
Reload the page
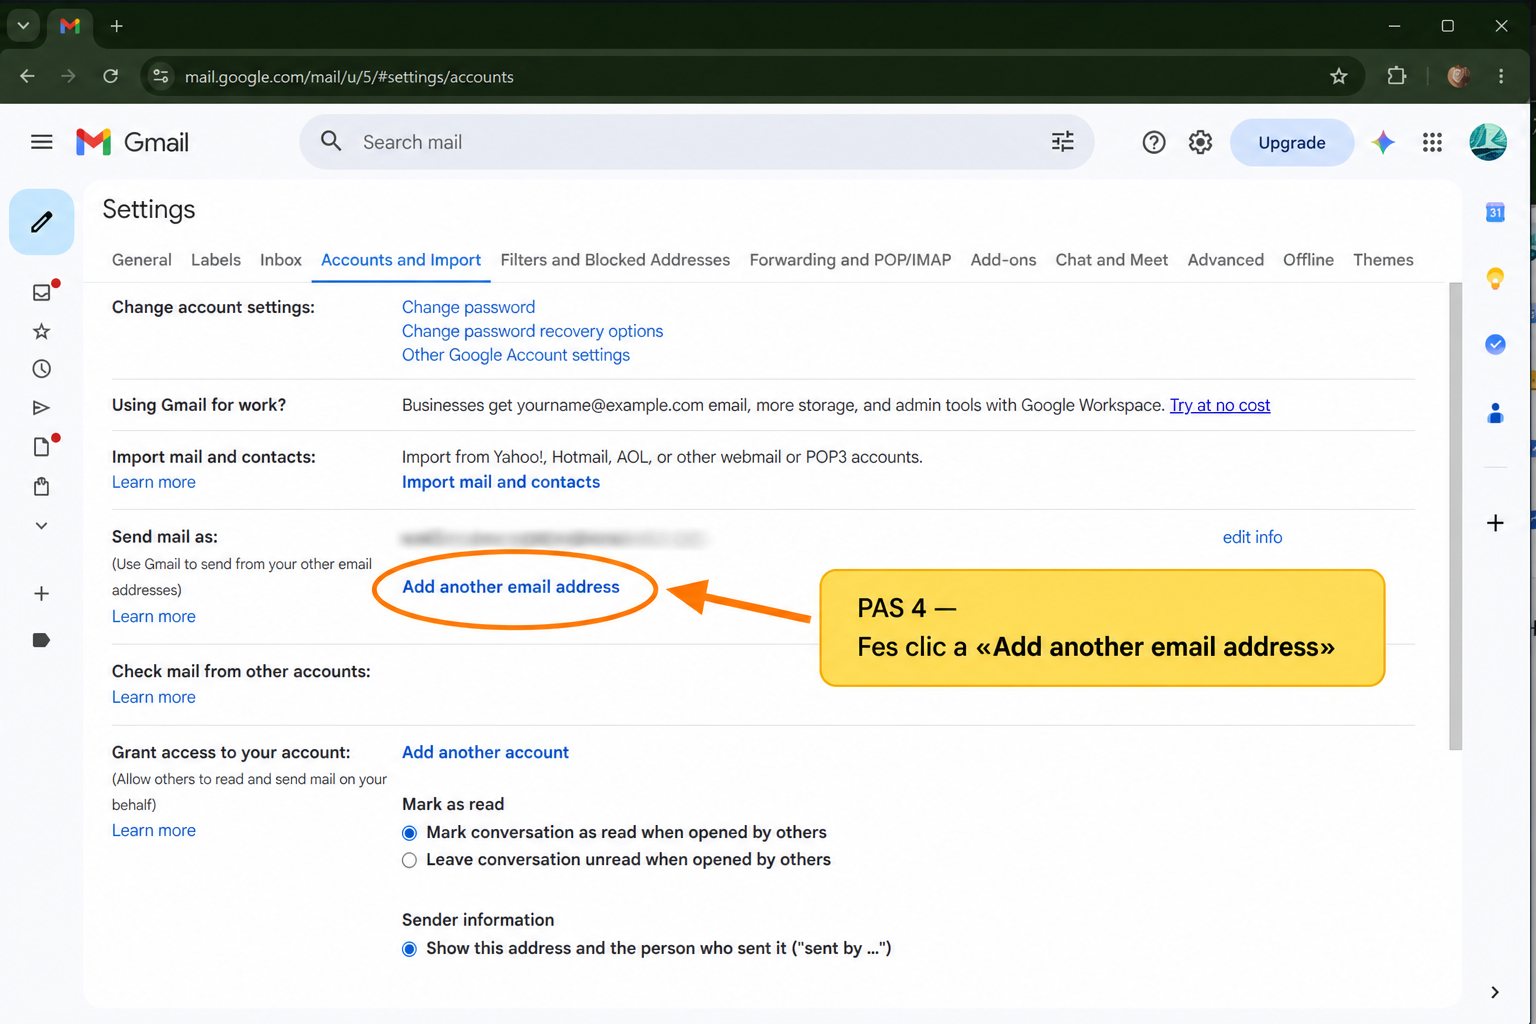(x=111, y=76)
